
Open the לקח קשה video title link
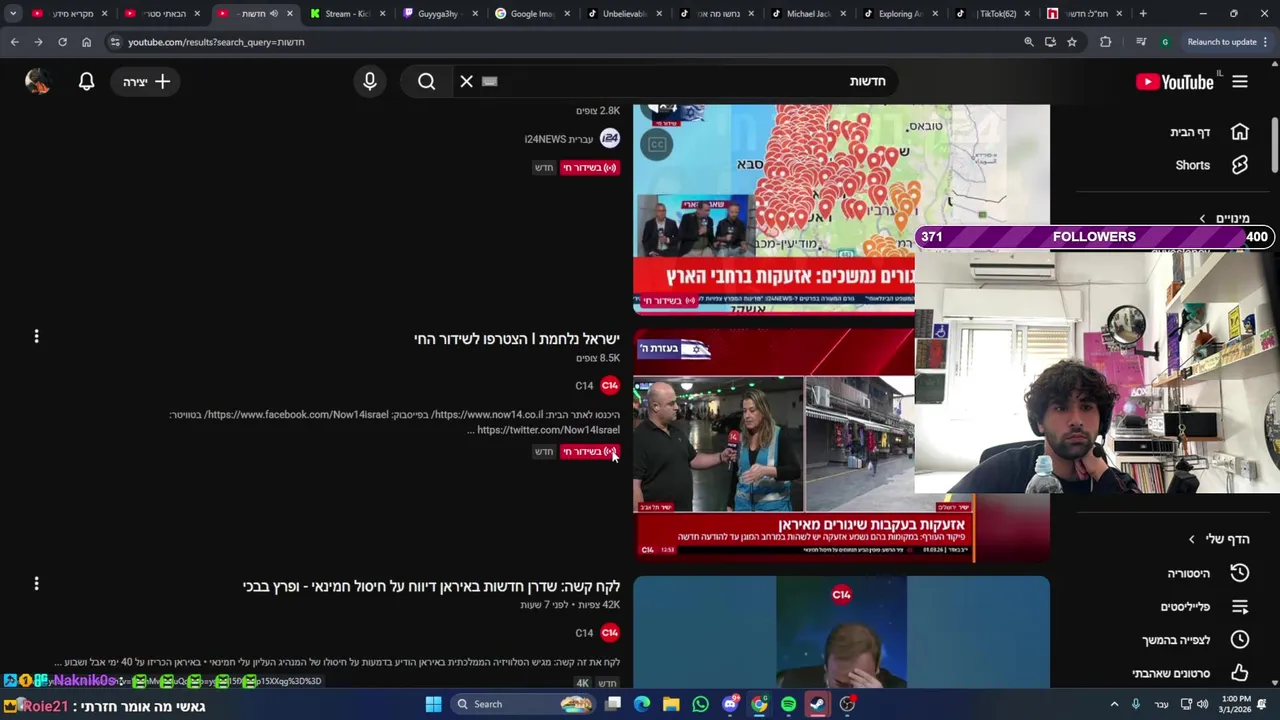(x=431, y=586)
